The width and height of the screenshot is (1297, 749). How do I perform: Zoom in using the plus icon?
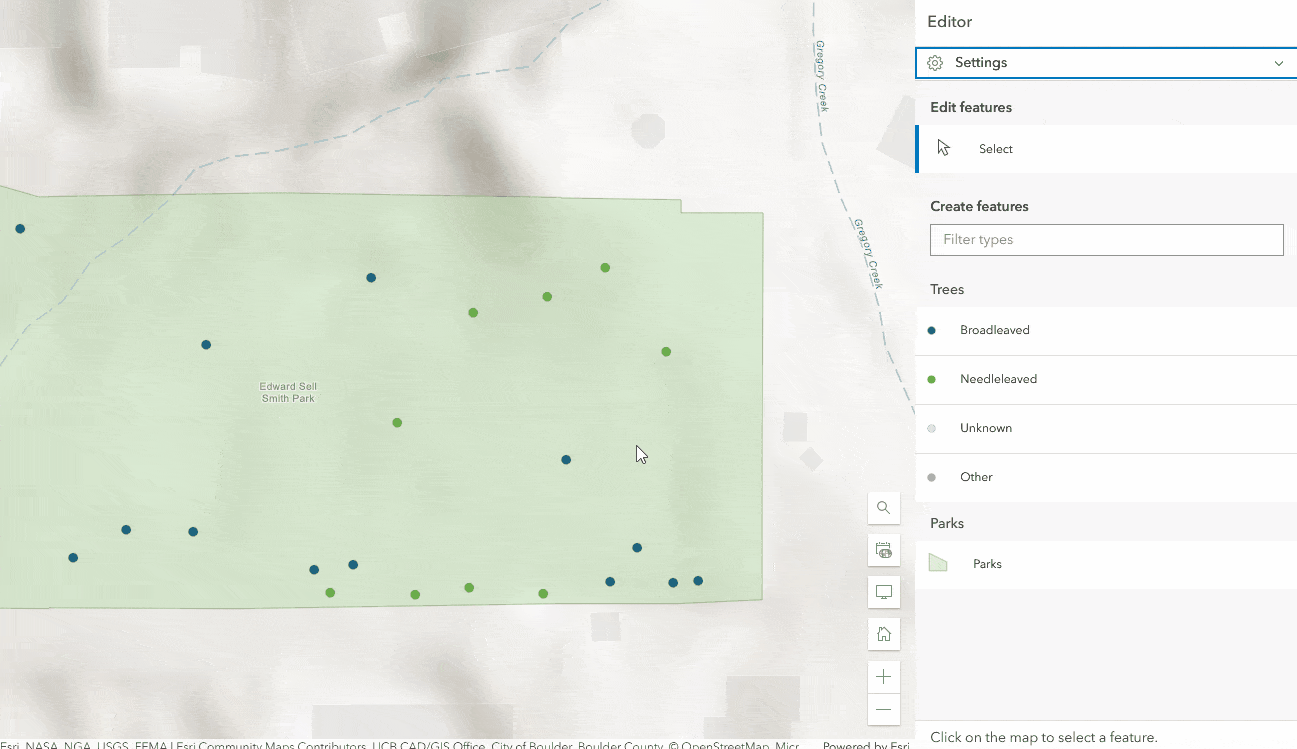[x=883, y=676]
